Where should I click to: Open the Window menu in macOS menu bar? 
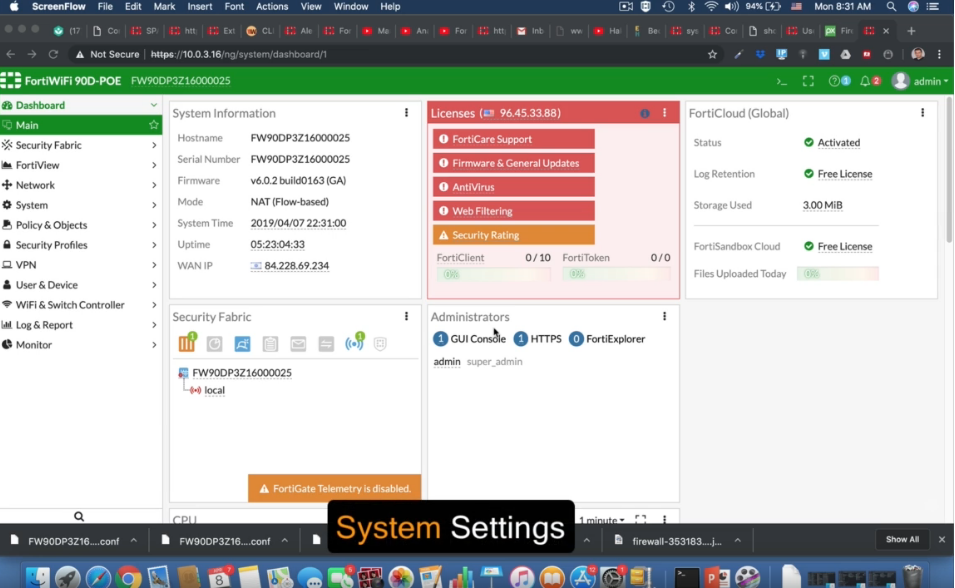coord(350,7)
